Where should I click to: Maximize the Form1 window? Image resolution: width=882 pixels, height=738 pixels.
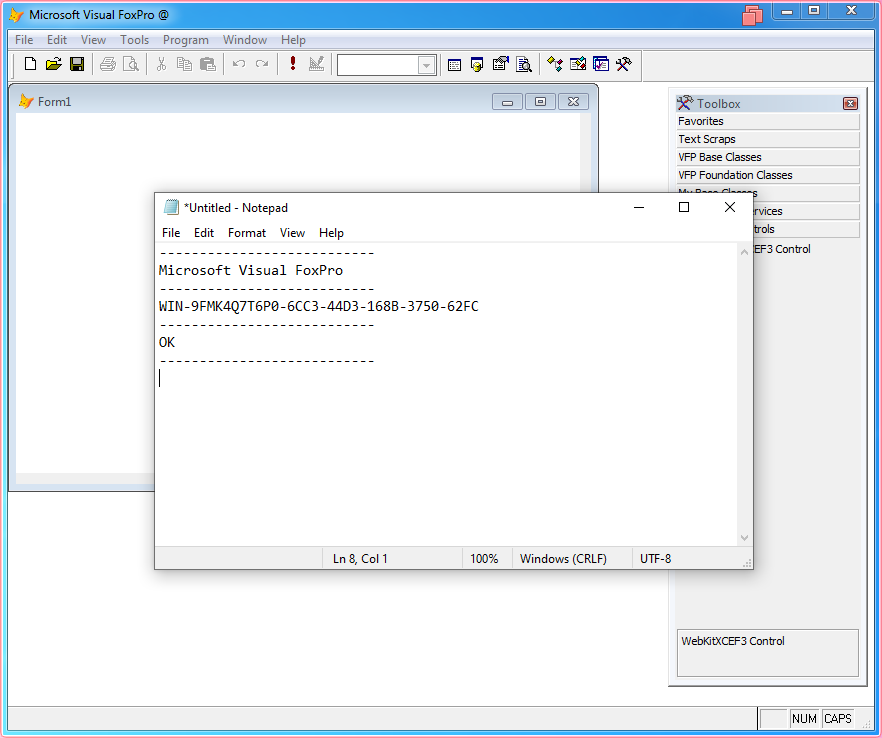pos(540,102)
